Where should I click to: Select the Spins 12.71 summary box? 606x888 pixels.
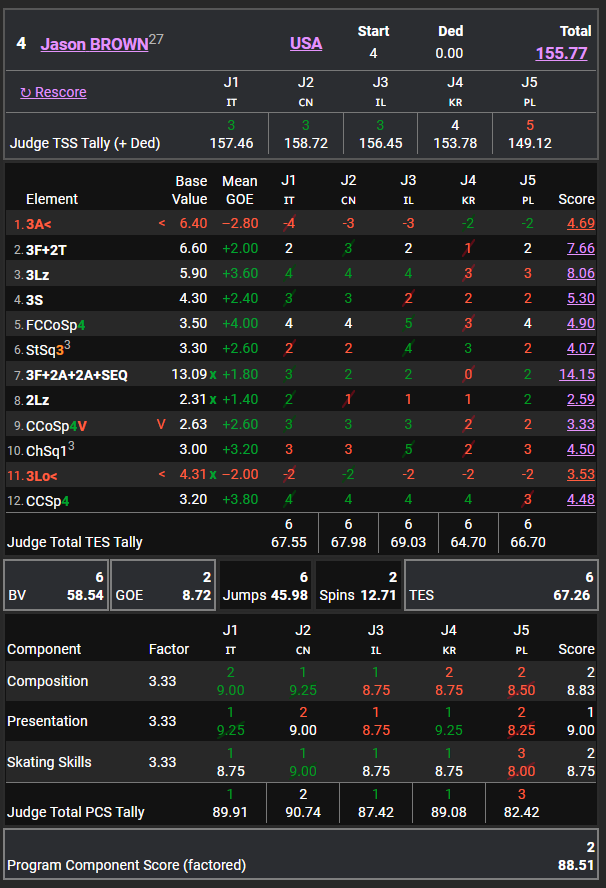click(x=358, y=586)
